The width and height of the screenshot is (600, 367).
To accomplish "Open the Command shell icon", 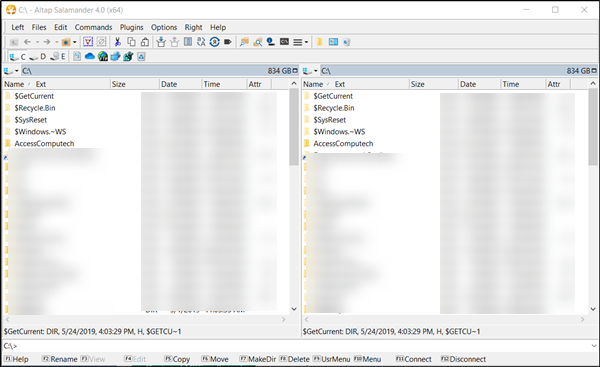I will point(284,41).
